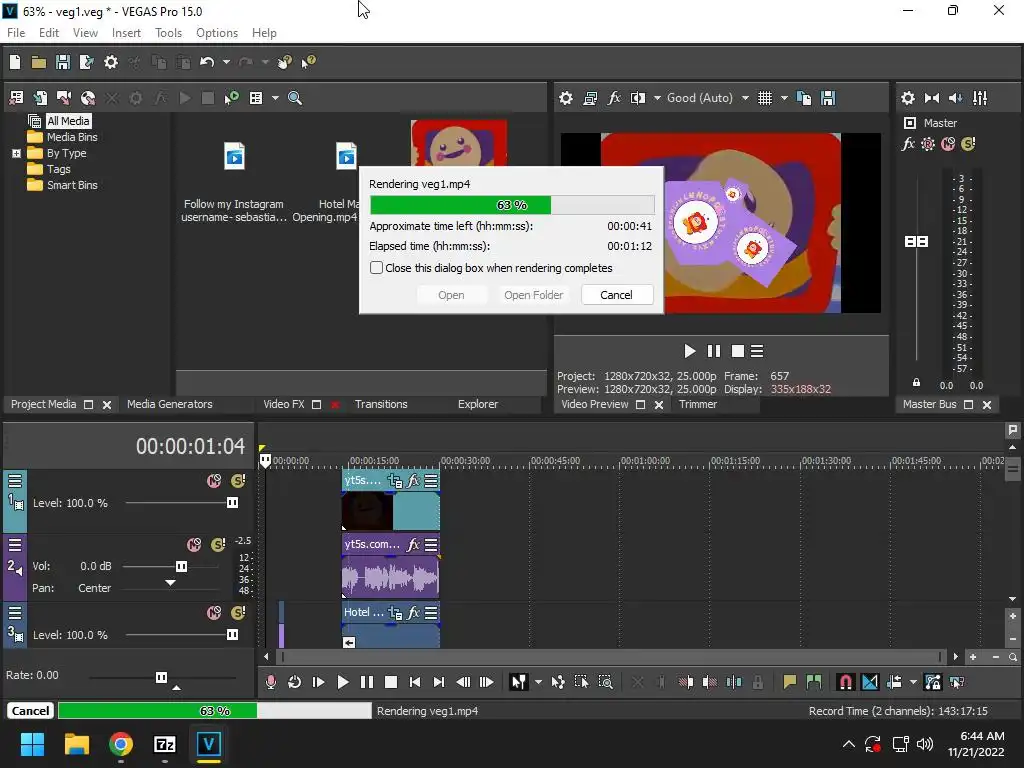Select yt5s audio event waveform on timeline

[x=390, y=577]
